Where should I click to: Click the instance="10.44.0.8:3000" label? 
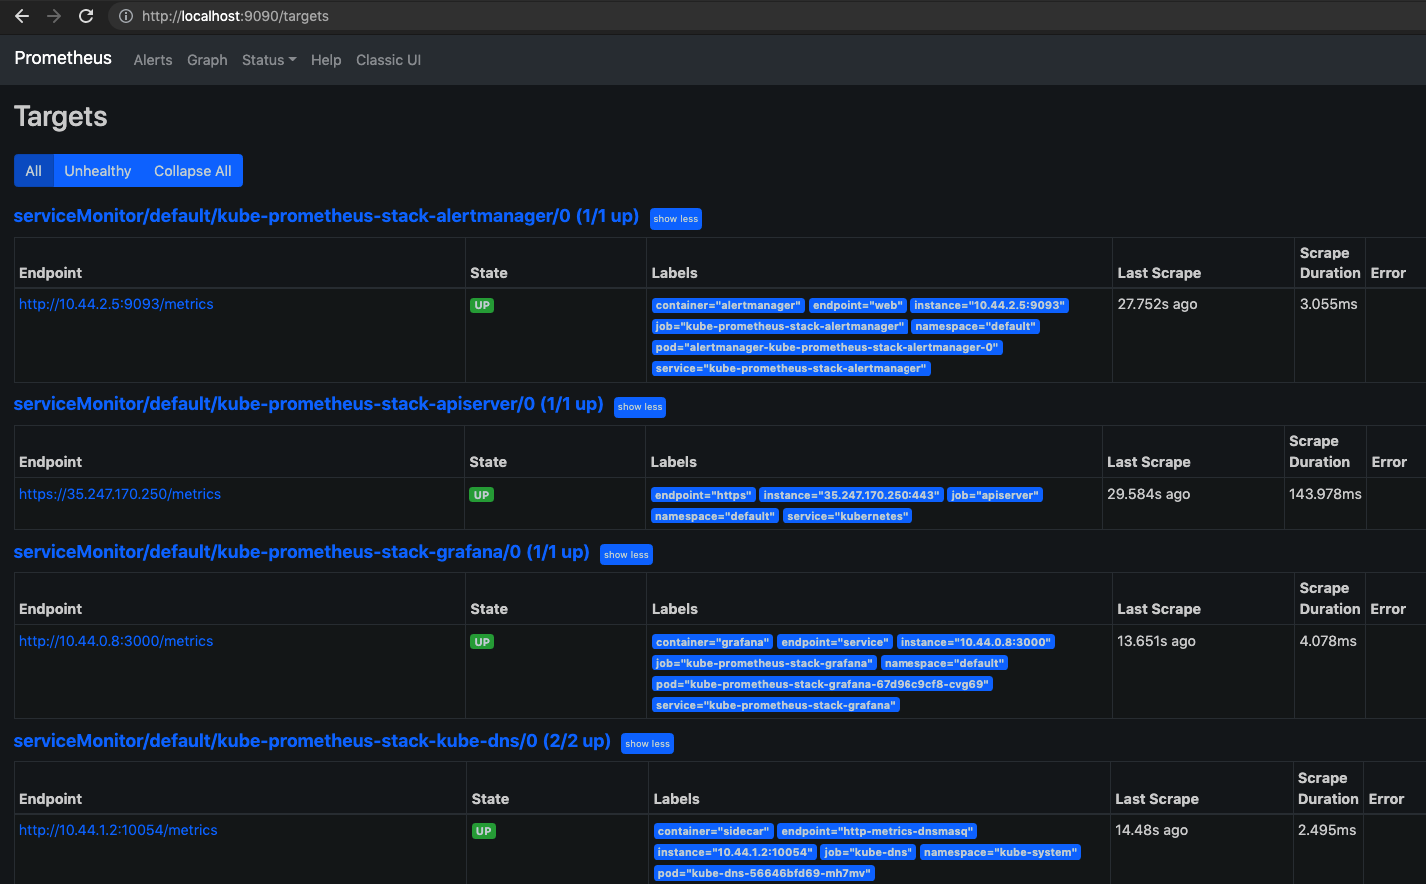pyautogui.click(x=975, y=642)
